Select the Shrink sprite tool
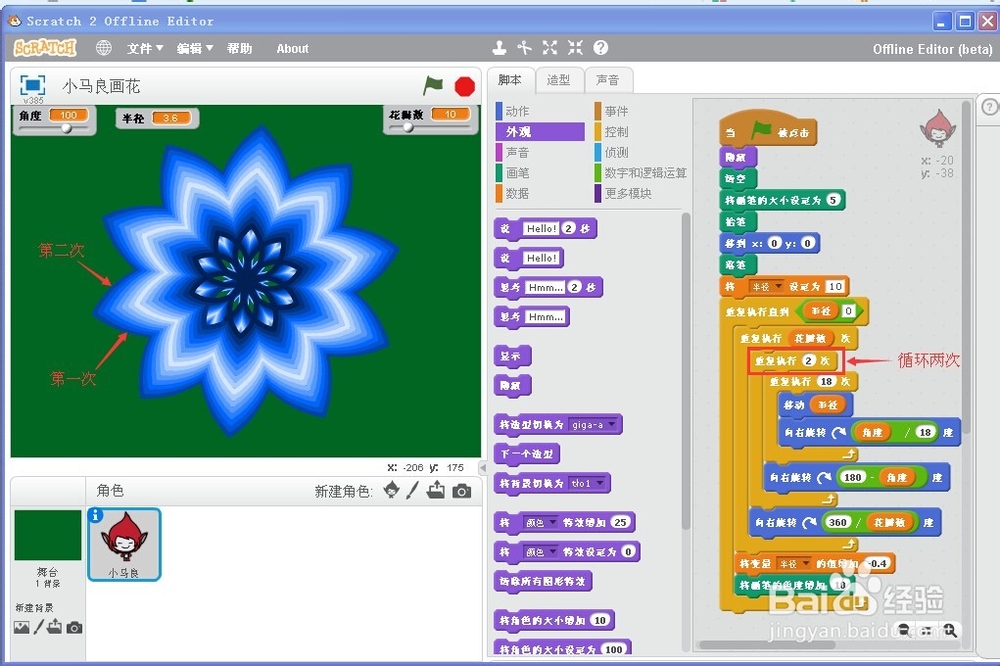This screenshot has height=666, width=1000. 575,47
